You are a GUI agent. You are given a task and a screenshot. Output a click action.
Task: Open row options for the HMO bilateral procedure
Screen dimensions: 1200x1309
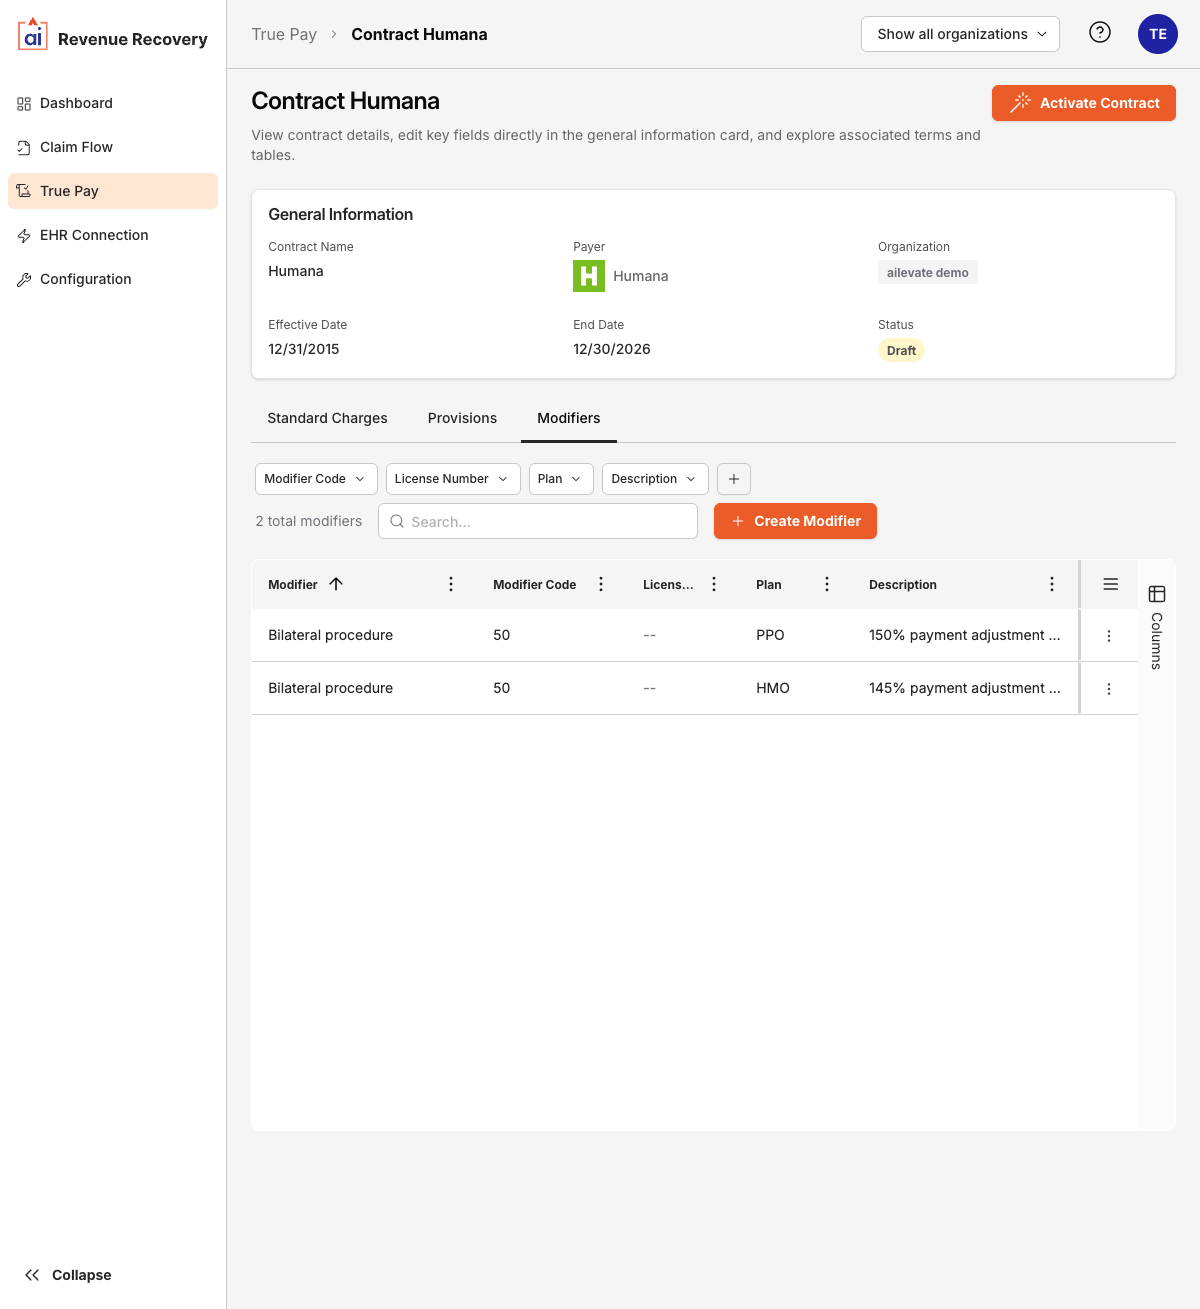tap(1108, 688)
